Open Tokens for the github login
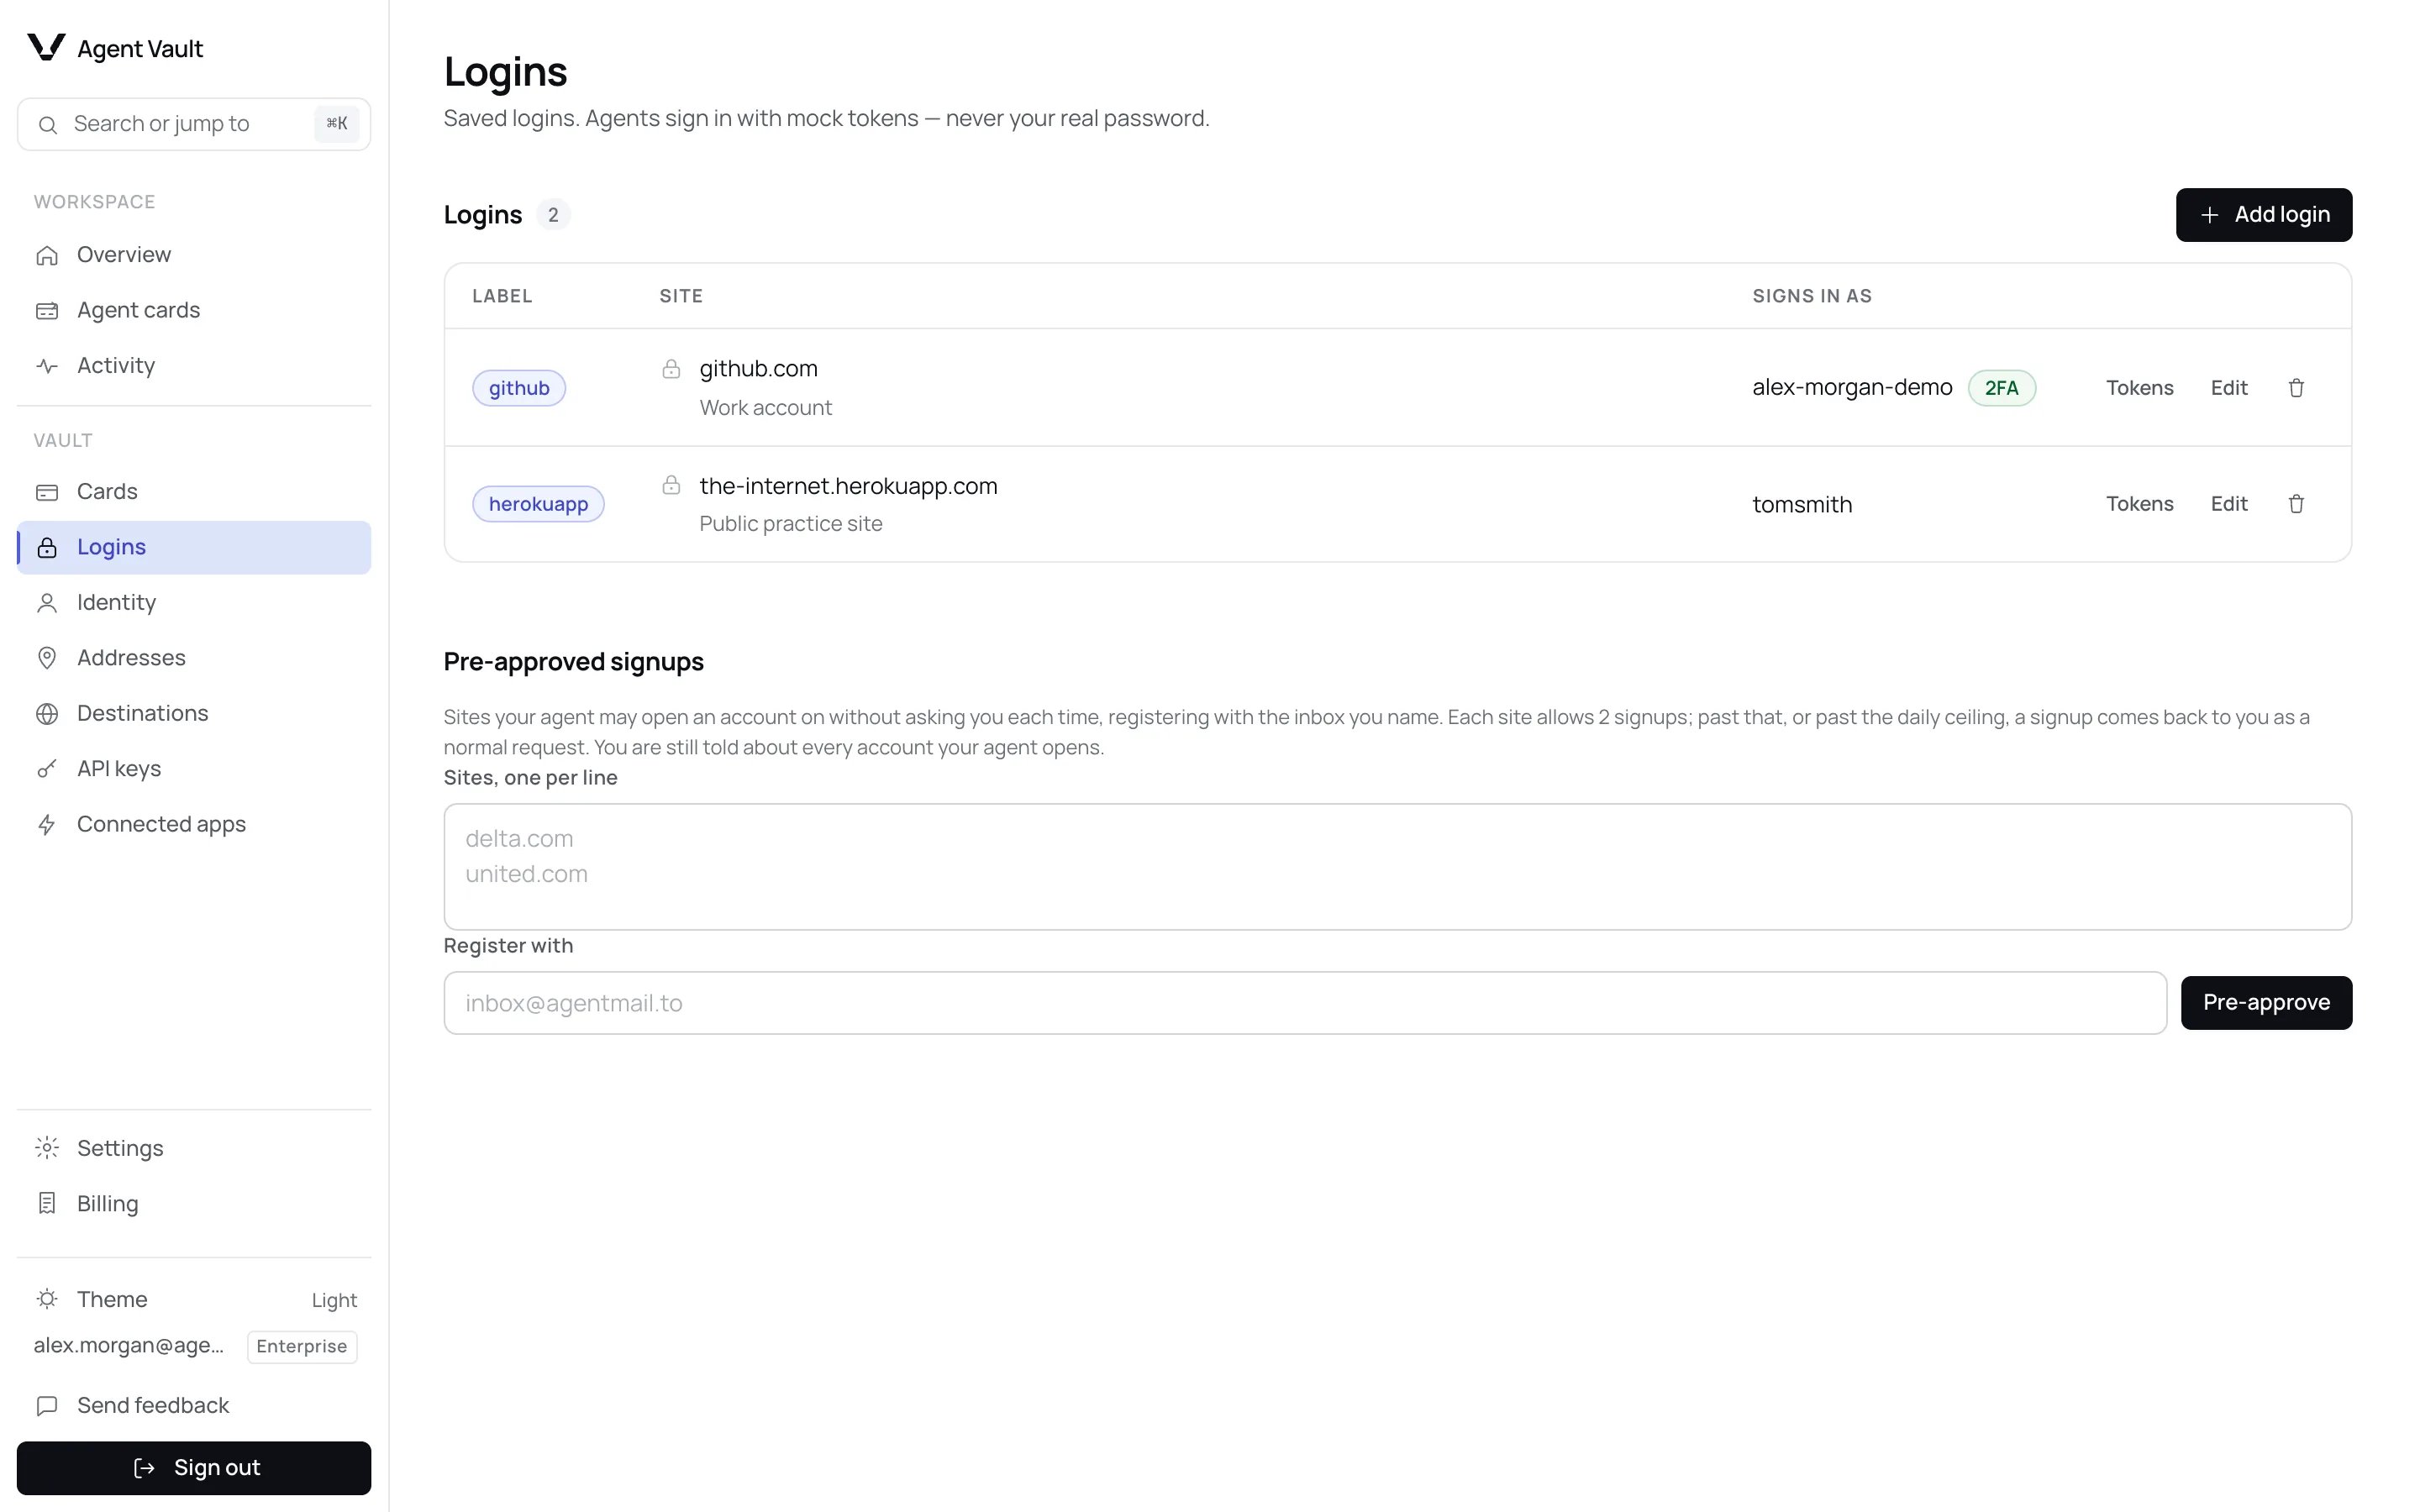2420x1512 pixels. [x=2139, y=388]
